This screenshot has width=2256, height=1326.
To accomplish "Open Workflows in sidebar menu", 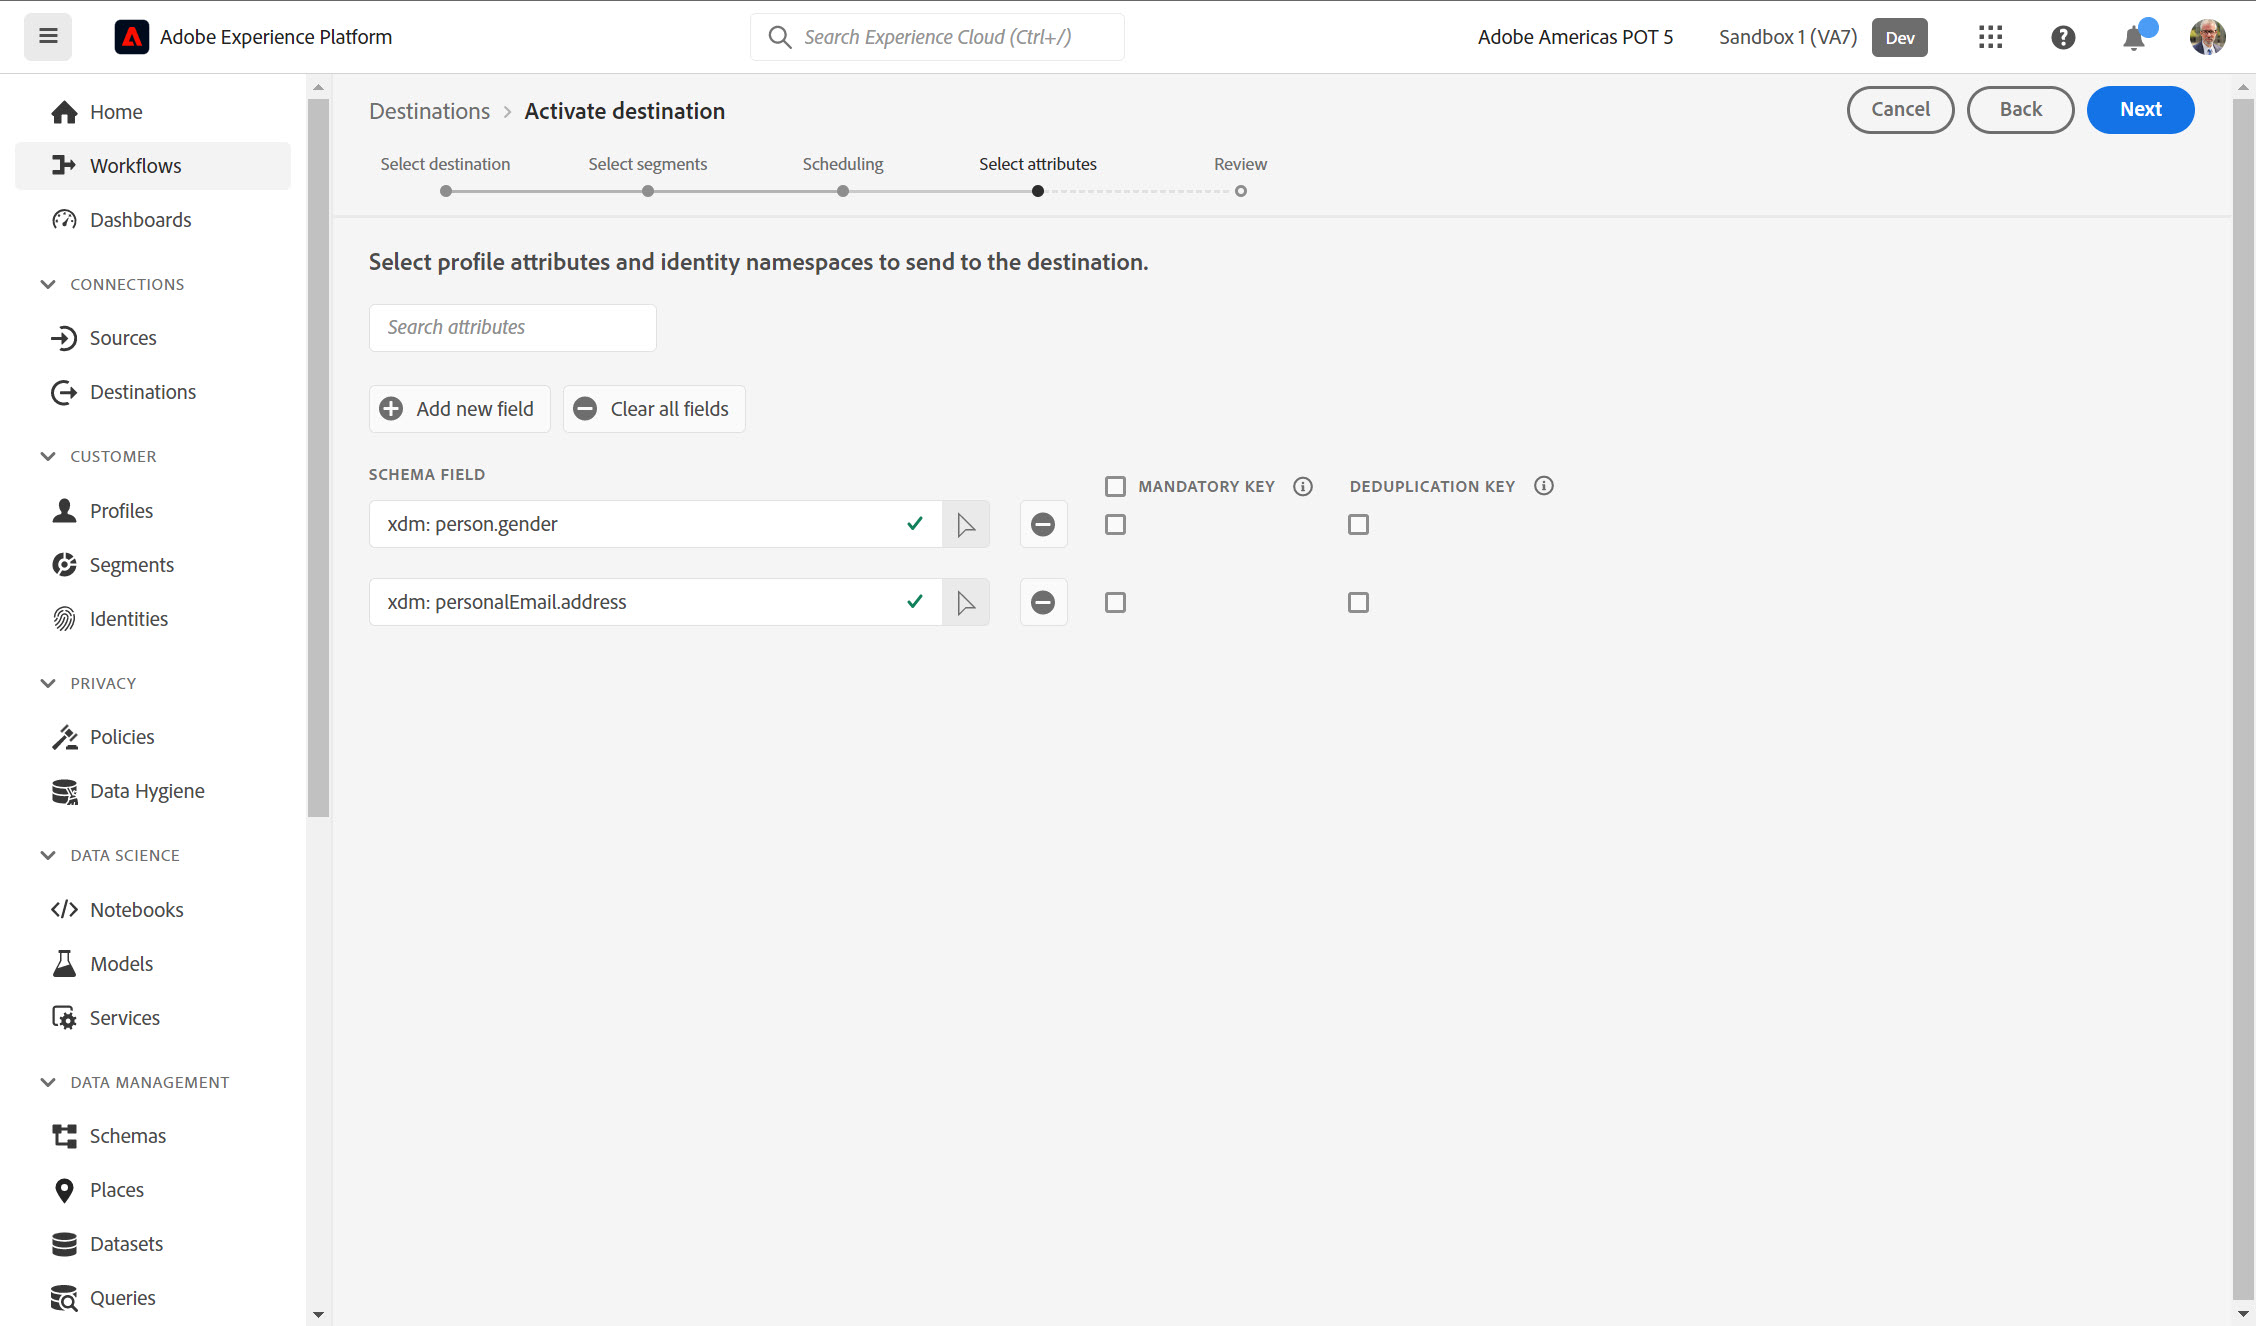I will point(153,166).
